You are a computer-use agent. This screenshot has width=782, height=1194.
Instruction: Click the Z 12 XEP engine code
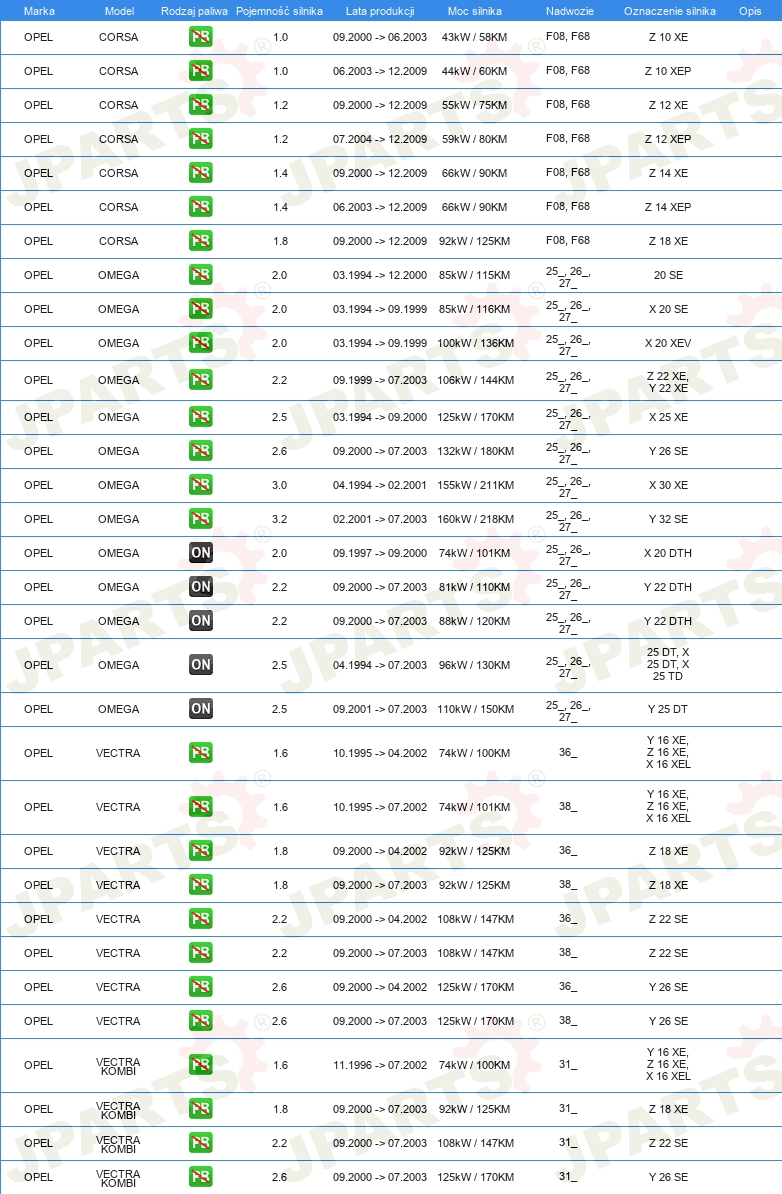coord(669,139)
